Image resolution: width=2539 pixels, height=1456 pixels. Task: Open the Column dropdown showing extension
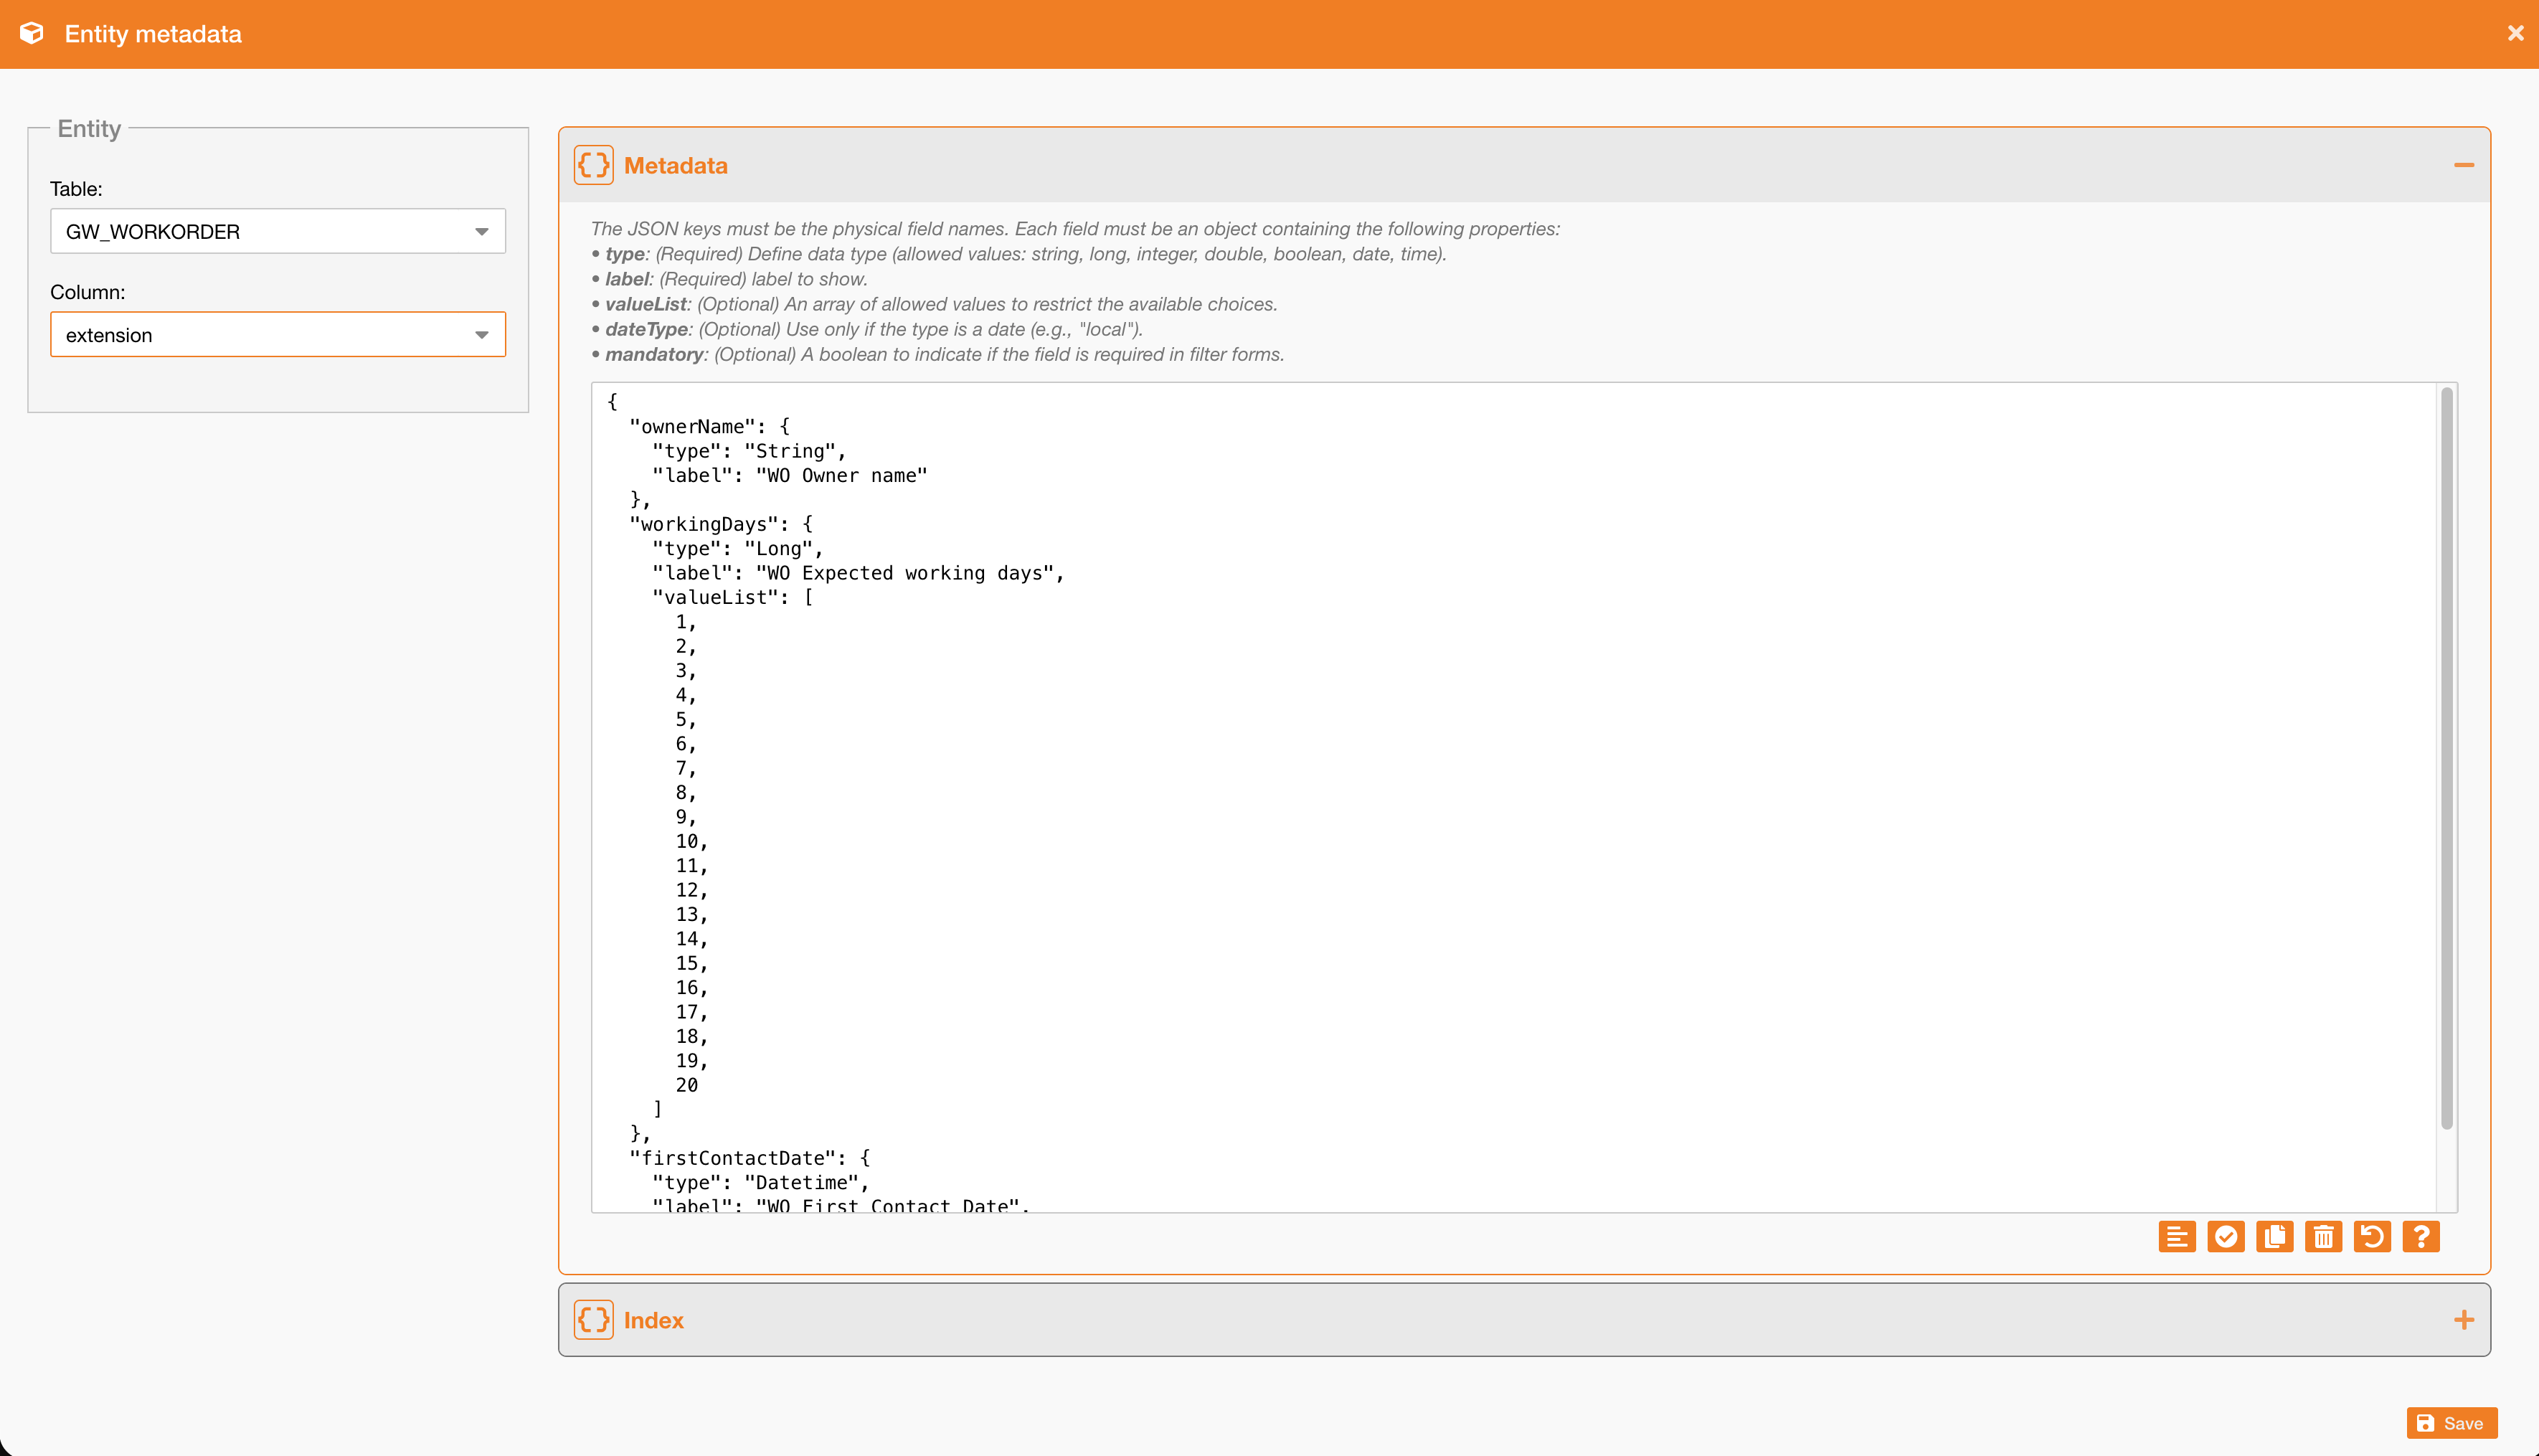tap(278, 334)
